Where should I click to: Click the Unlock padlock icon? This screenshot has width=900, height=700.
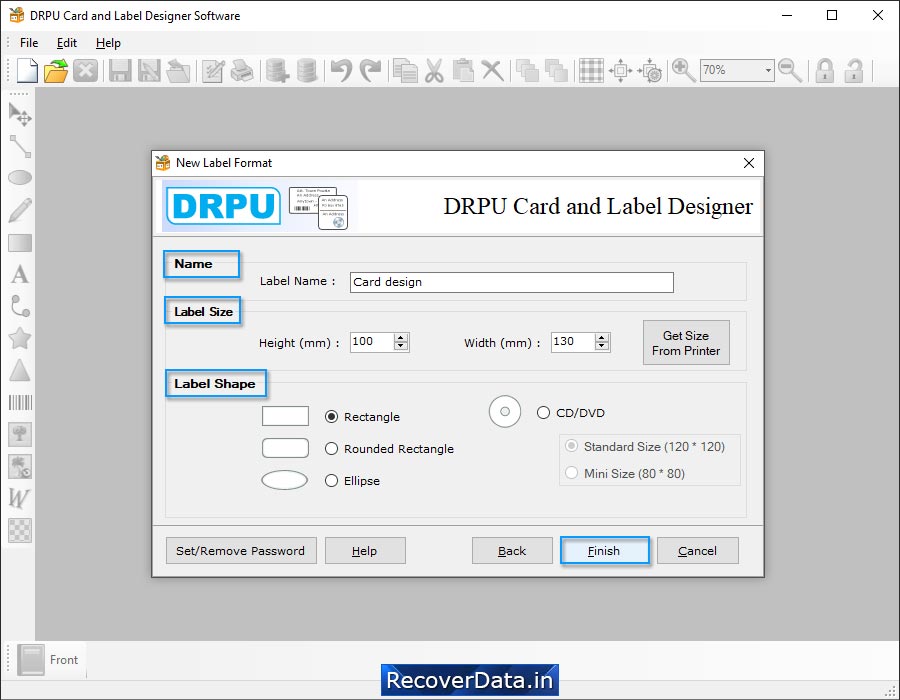pos(854,71)
